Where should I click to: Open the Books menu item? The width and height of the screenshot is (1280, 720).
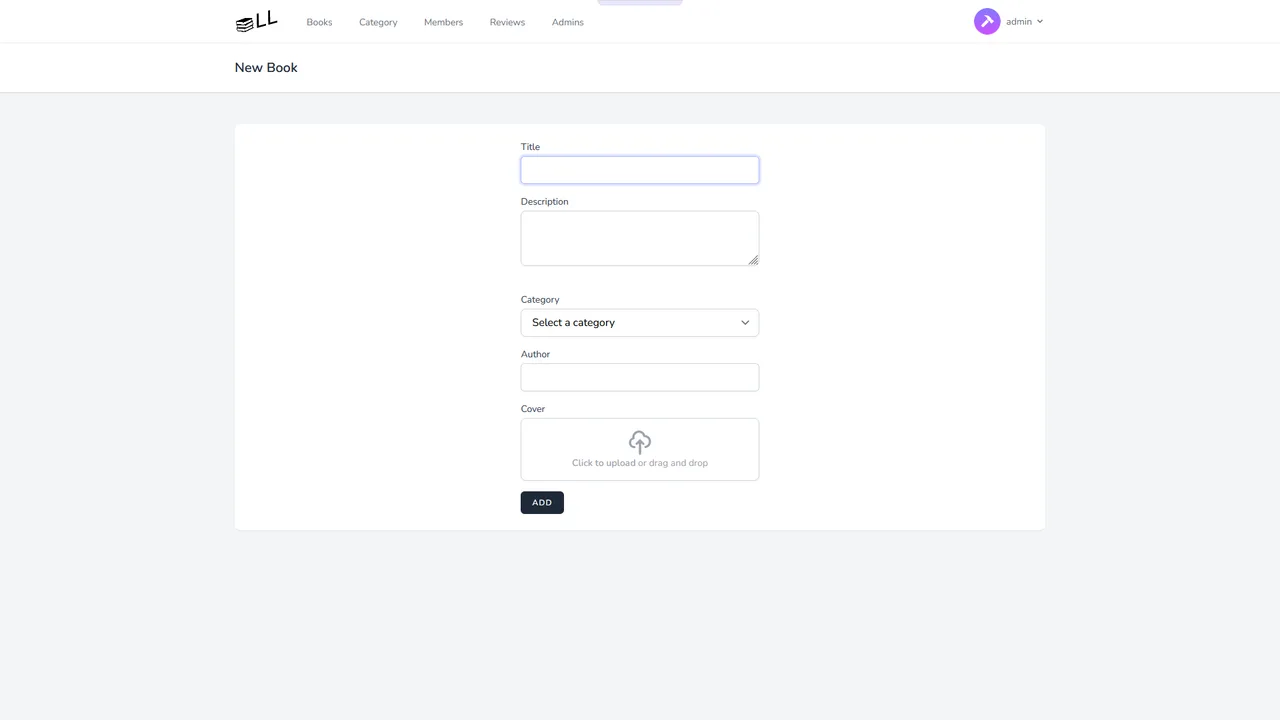click(x=319, y=22)
